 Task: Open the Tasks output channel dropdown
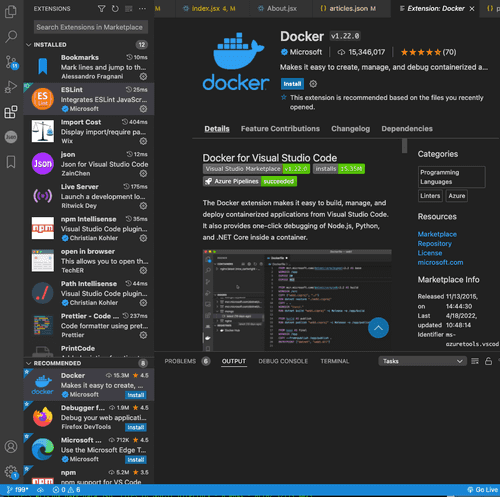[422, 361]
